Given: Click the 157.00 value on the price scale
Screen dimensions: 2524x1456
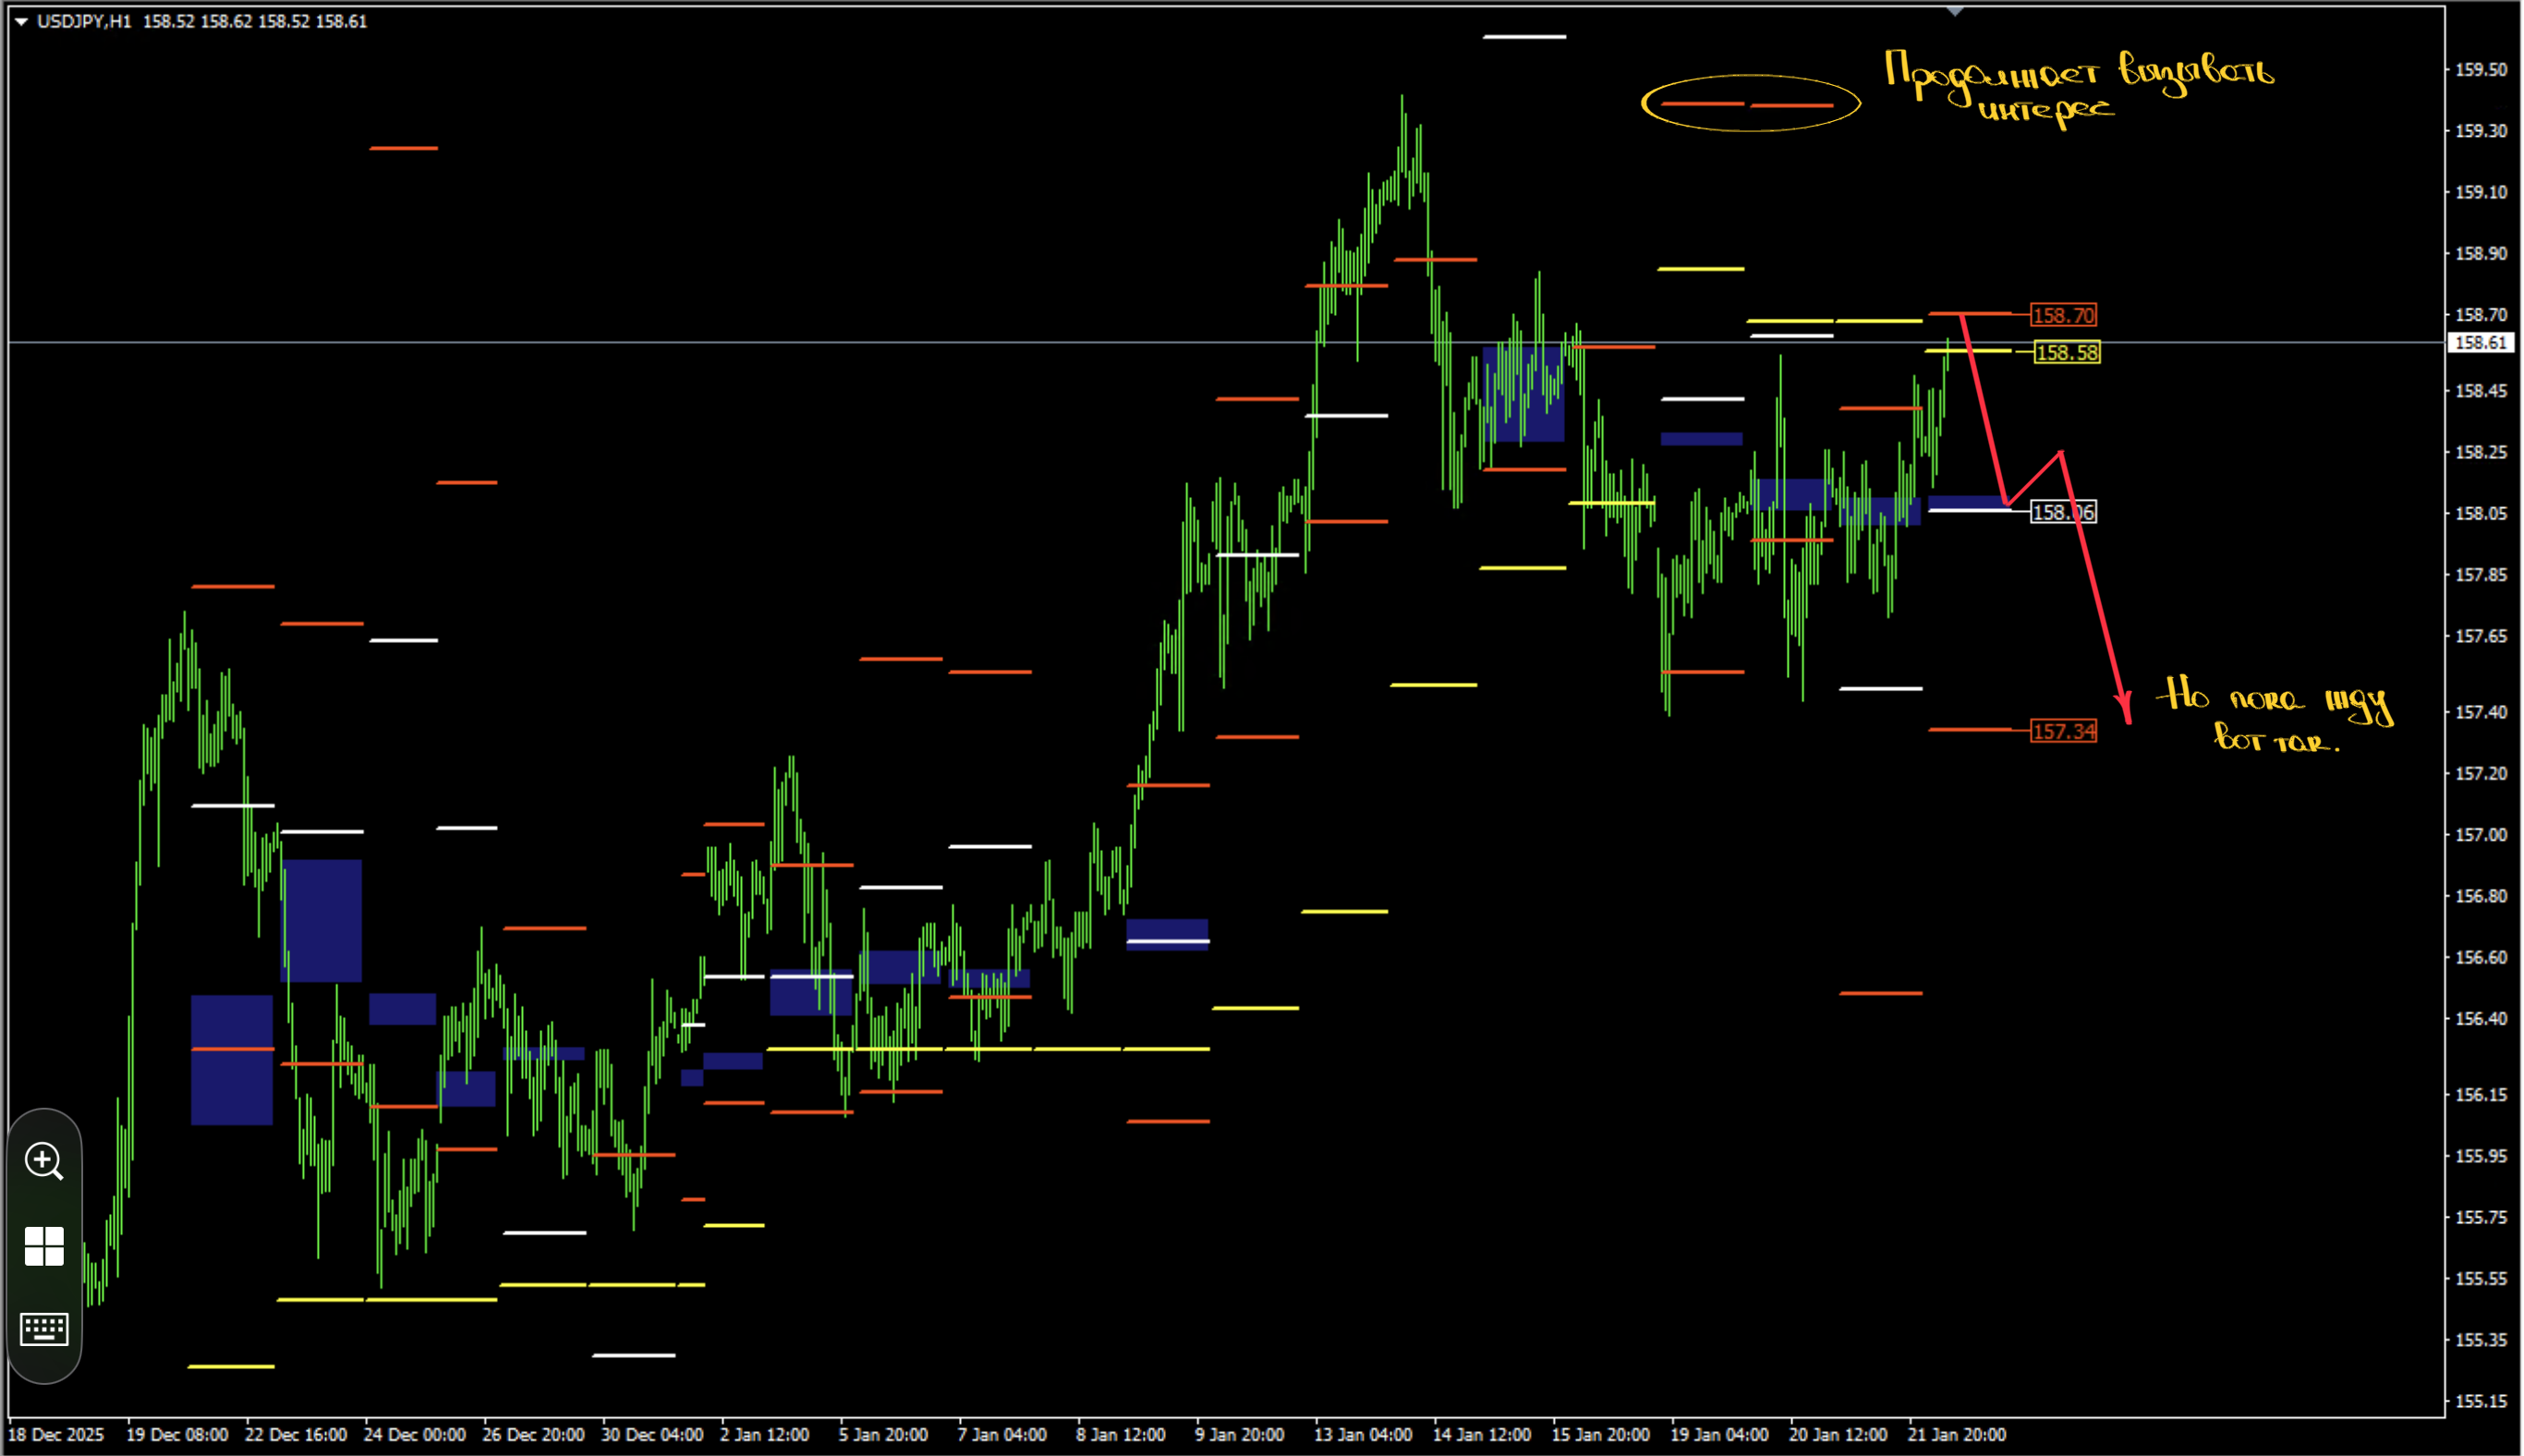Looking at the screenshot, I should 2482,834.
